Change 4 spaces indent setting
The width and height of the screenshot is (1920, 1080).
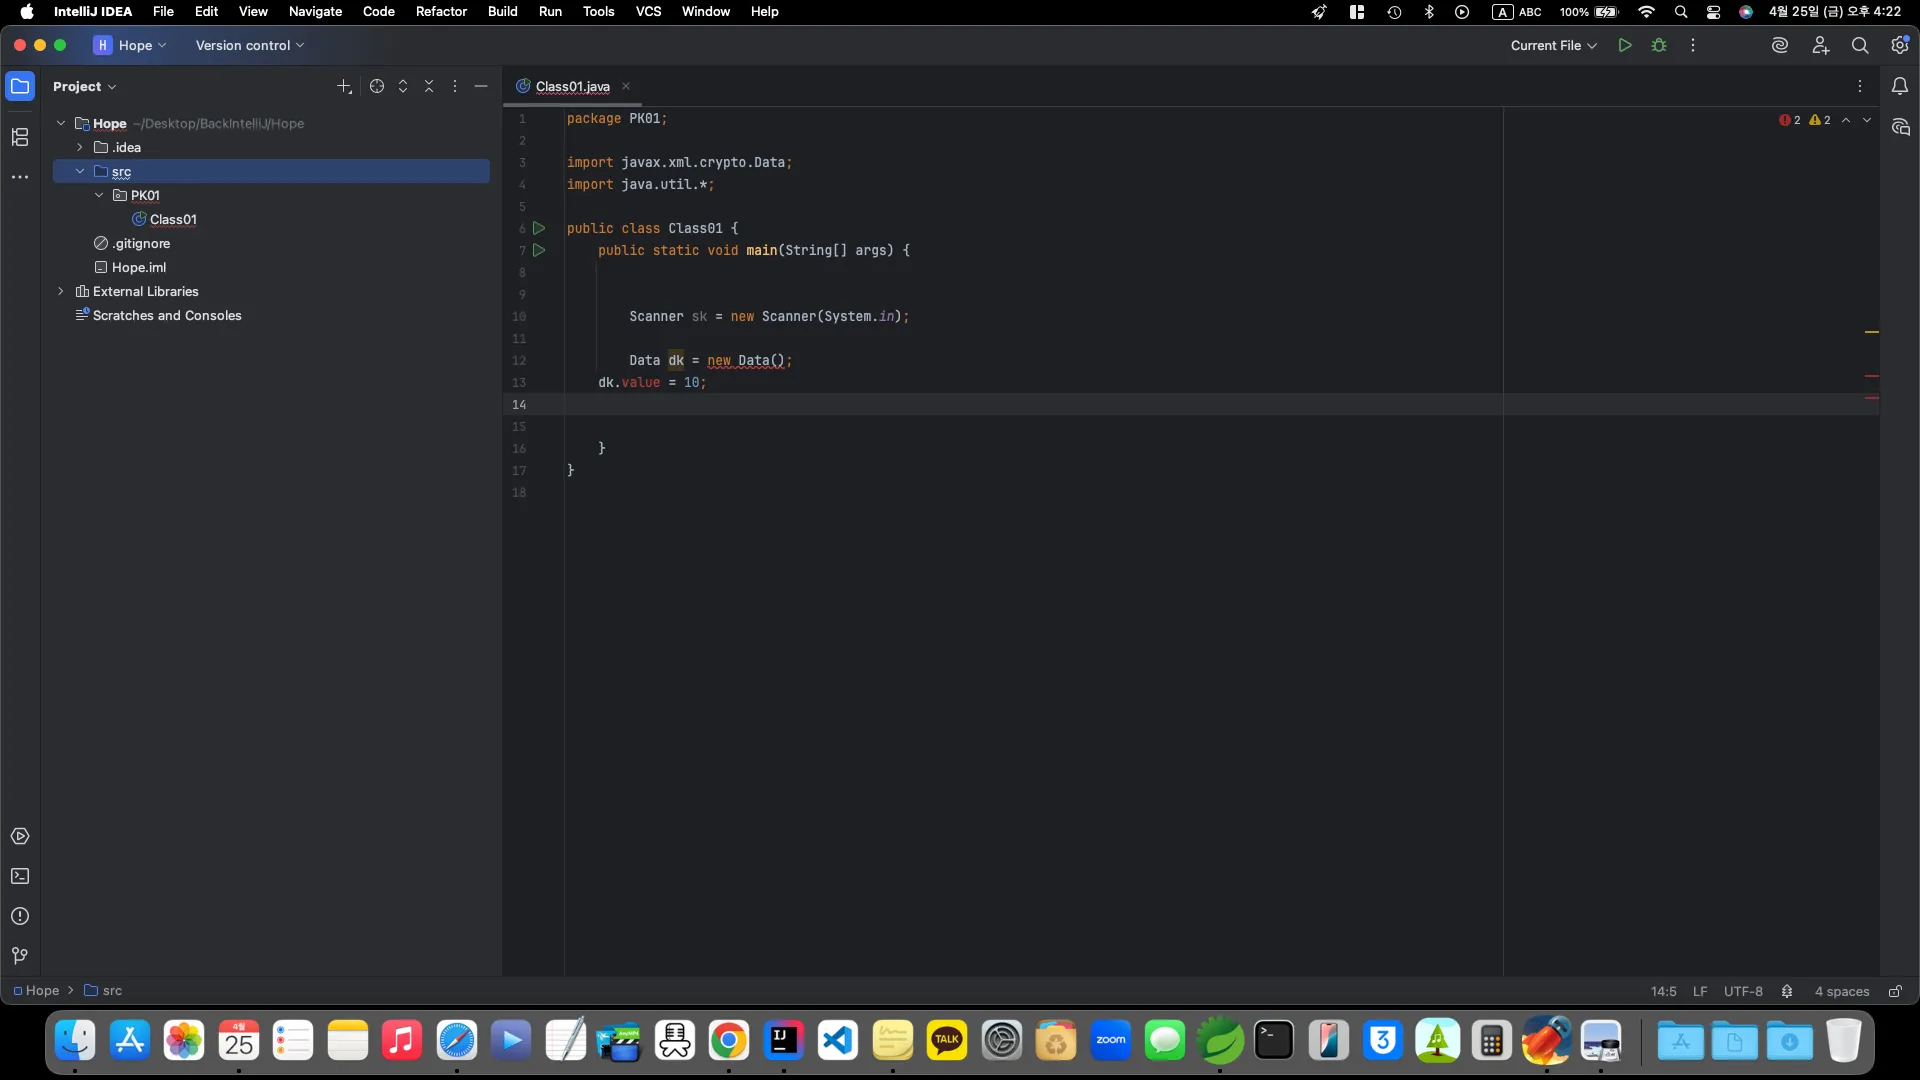tap(1842, 991)
